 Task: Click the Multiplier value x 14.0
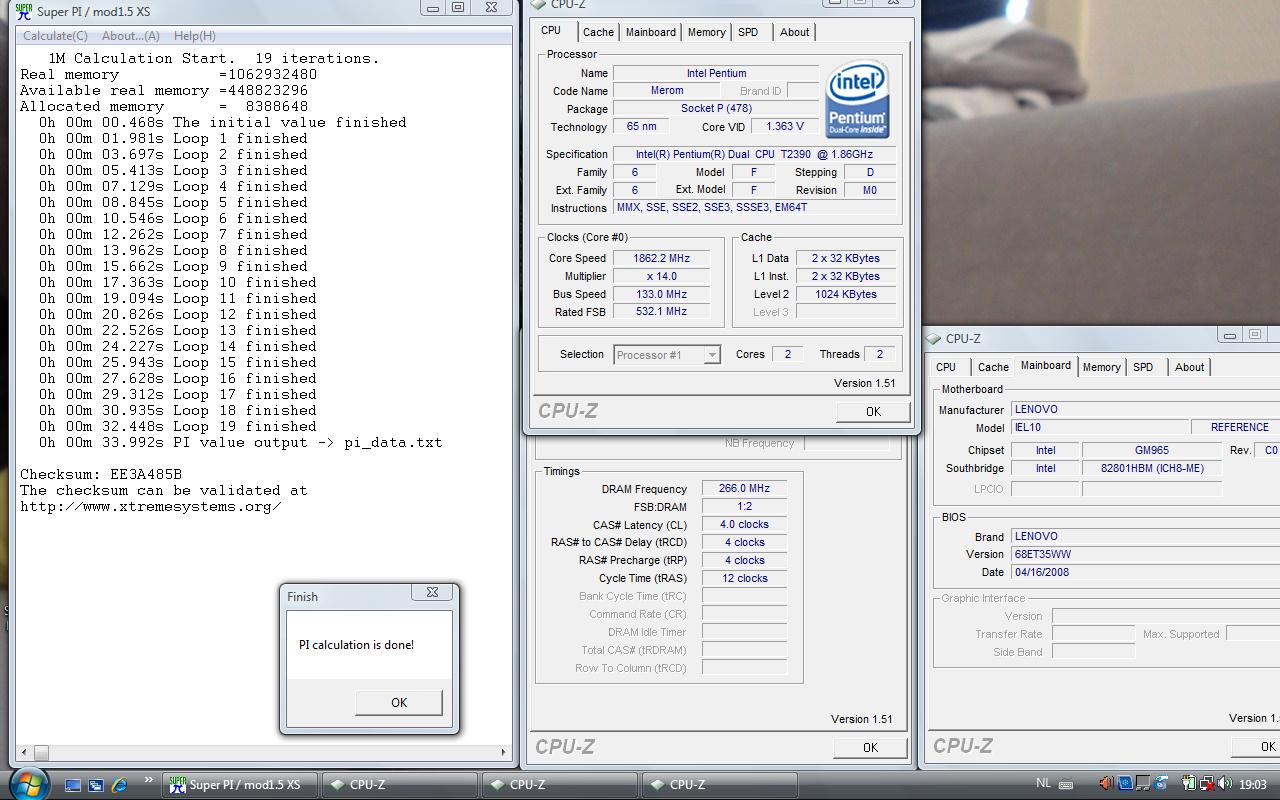pyautogui.click(x=661, y=276)
